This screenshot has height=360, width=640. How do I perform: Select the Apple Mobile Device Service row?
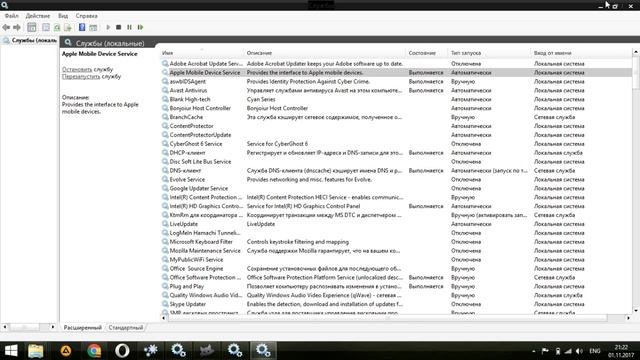[x=396, y=73]
